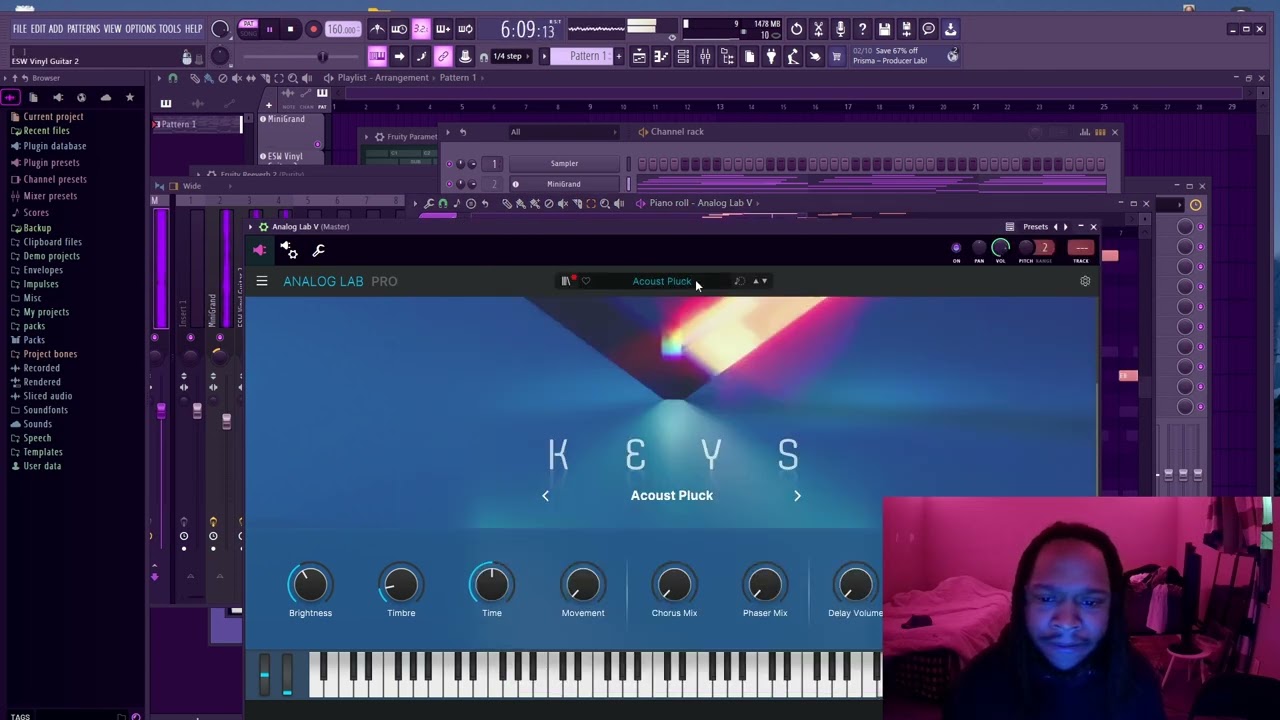The width and height of the screenshot is (1280, 720).
Task: Click the shopping cart content library icon
Action: (837, 57)
